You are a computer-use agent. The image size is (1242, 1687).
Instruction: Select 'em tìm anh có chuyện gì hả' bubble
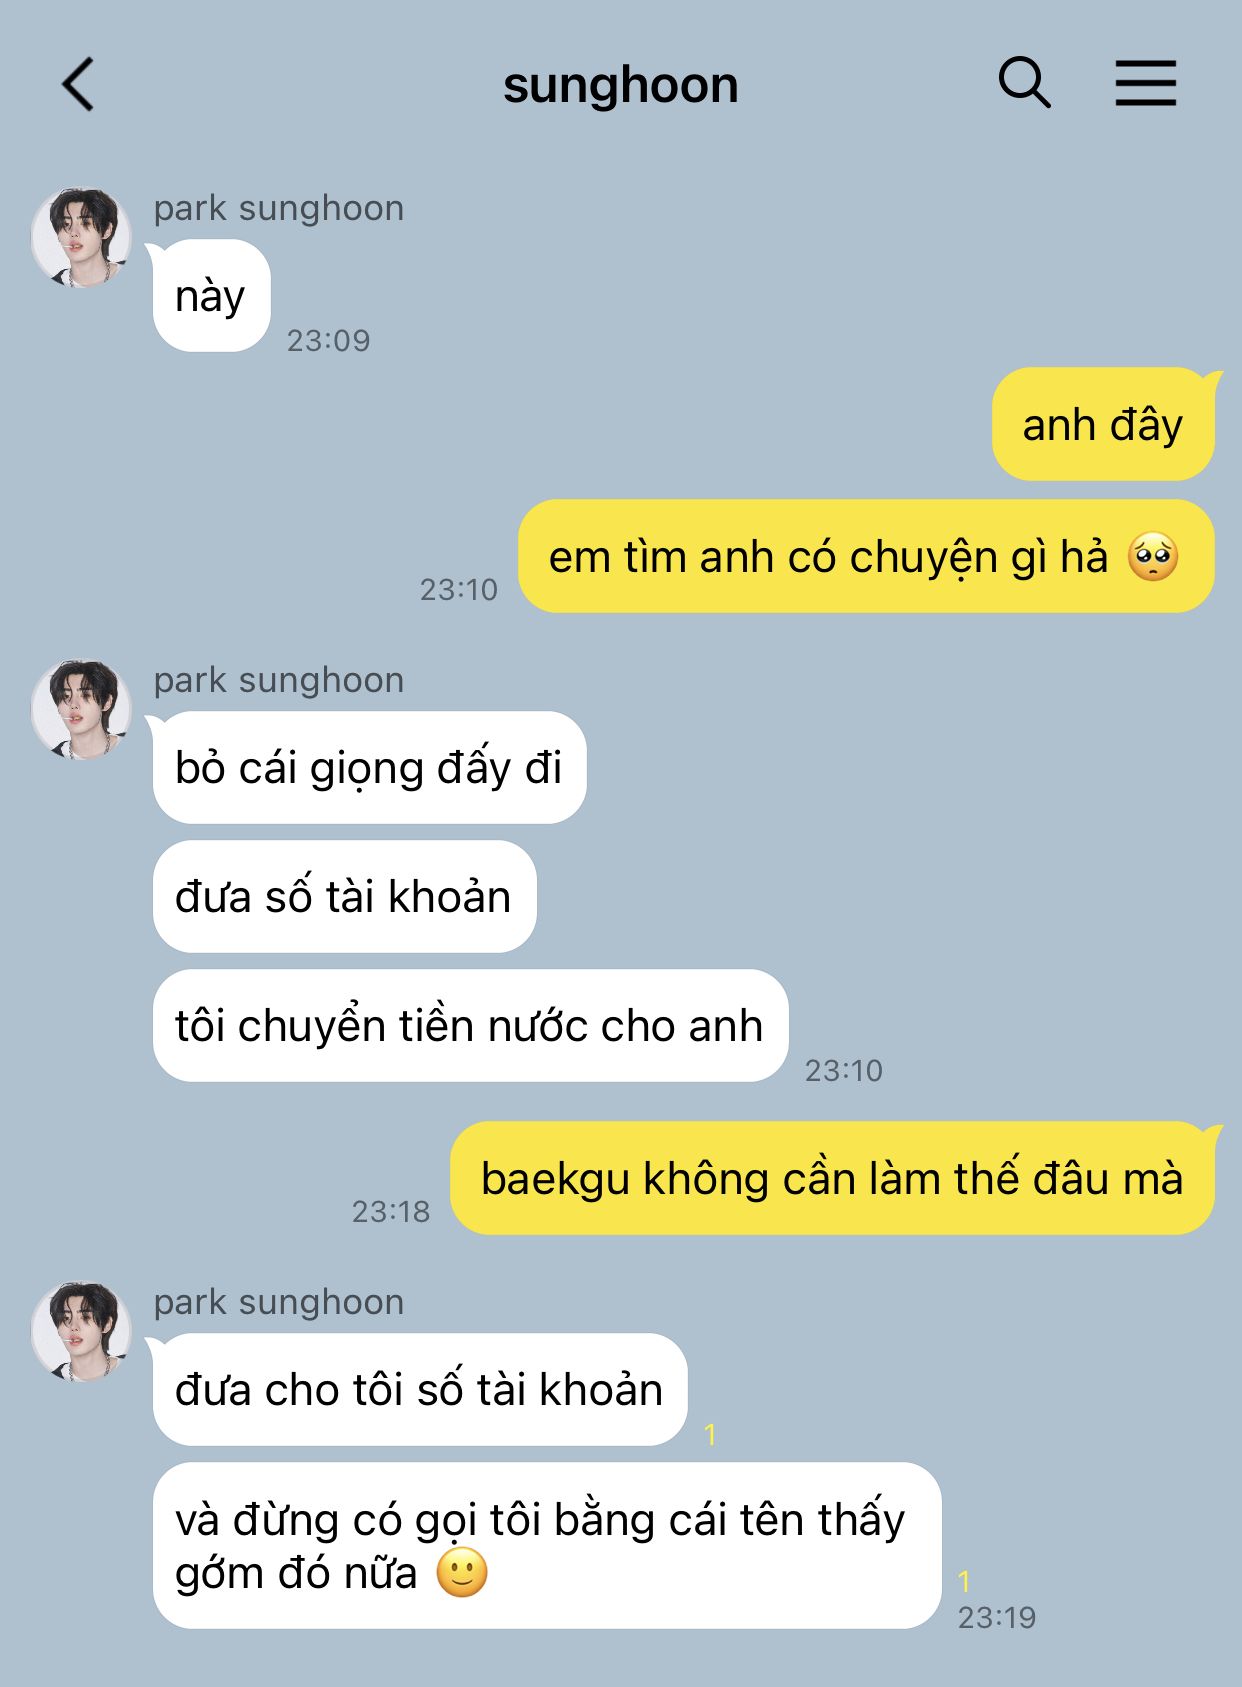[866, 557]
